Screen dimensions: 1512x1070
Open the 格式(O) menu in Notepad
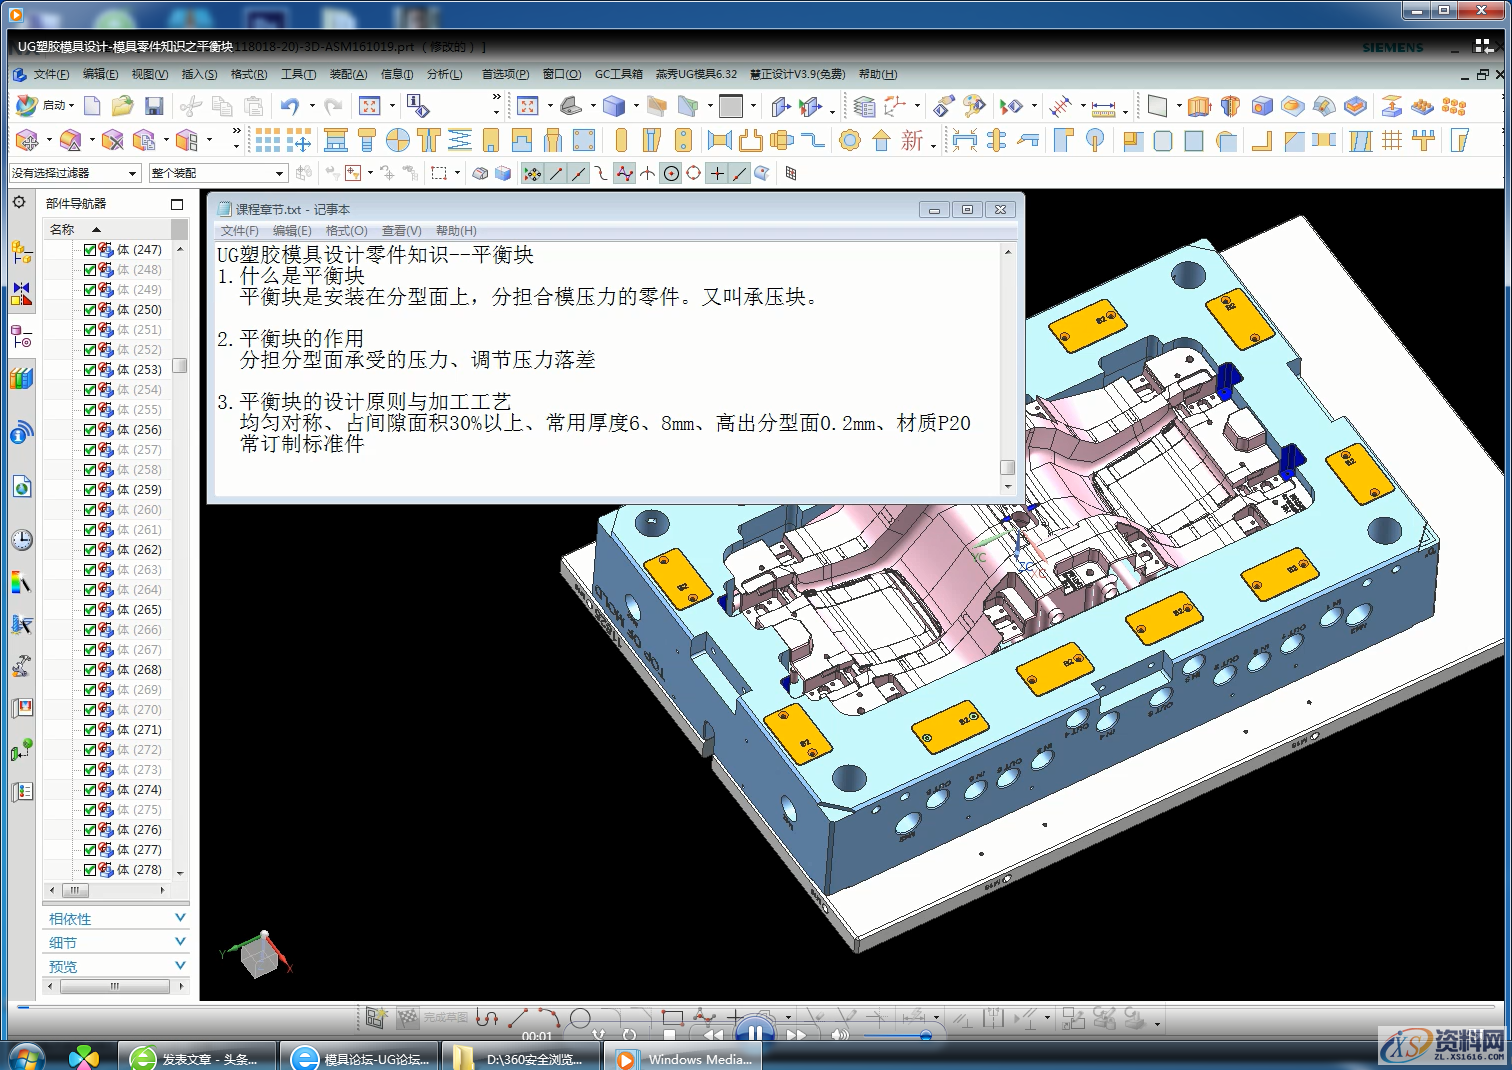click(x=346, y=231)
